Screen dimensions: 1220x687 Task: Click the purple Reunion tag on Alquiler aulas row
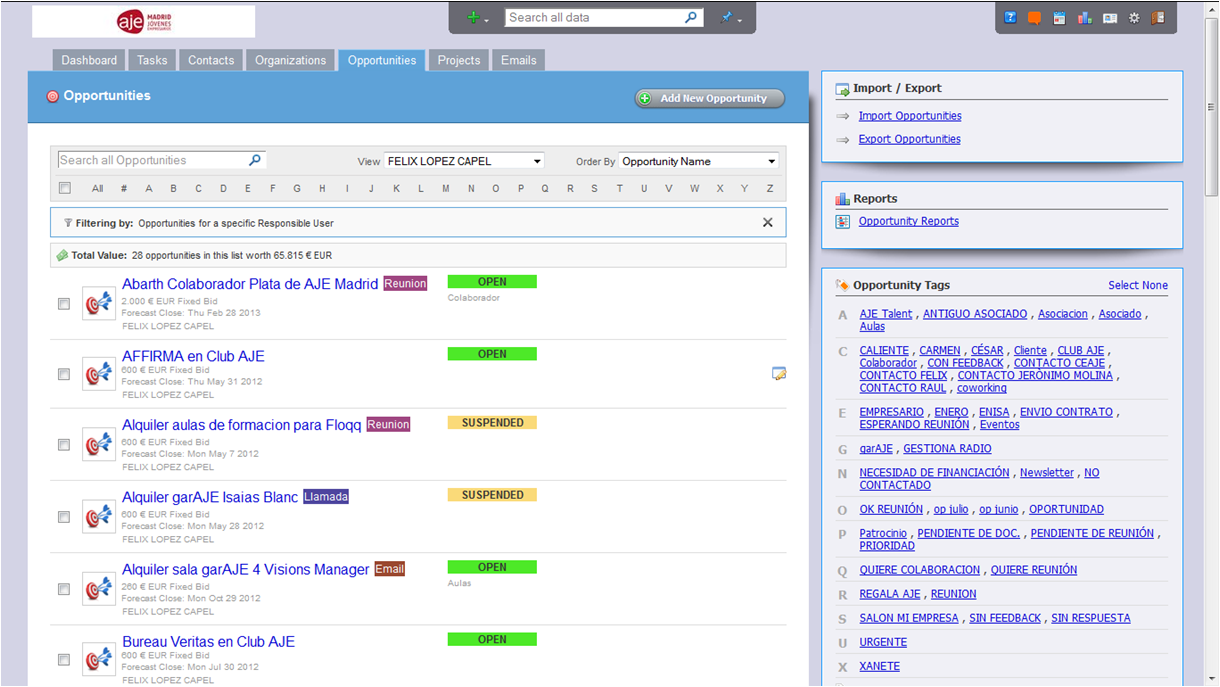[x=388, y=424]
